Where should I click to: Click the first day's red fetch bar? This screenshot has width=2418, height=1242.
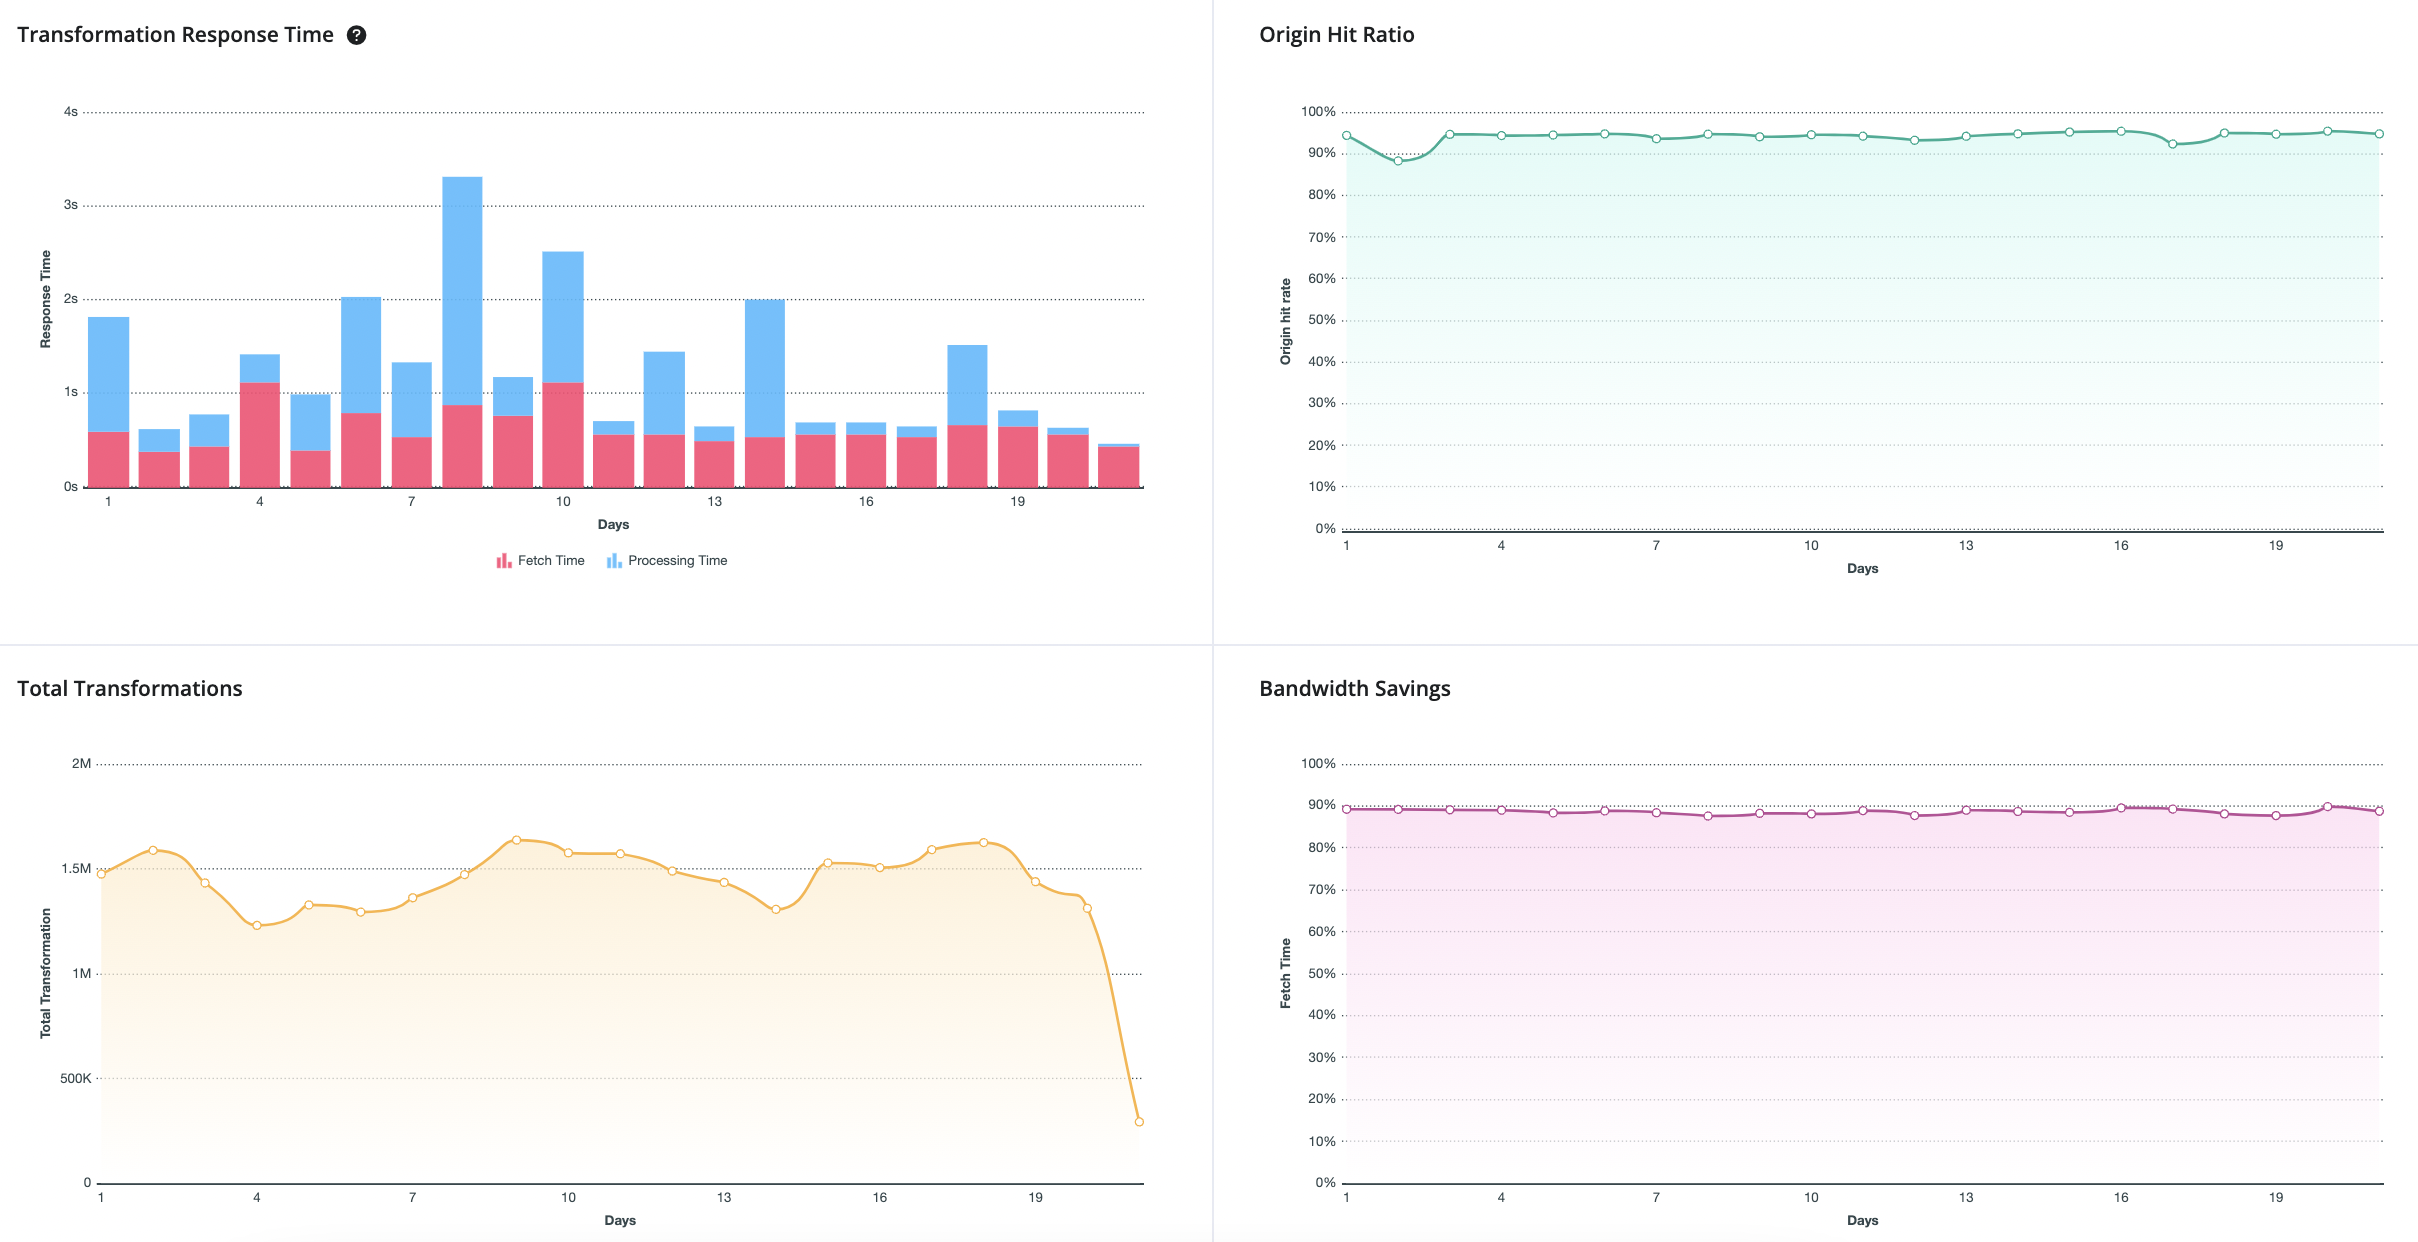[108, 459]
